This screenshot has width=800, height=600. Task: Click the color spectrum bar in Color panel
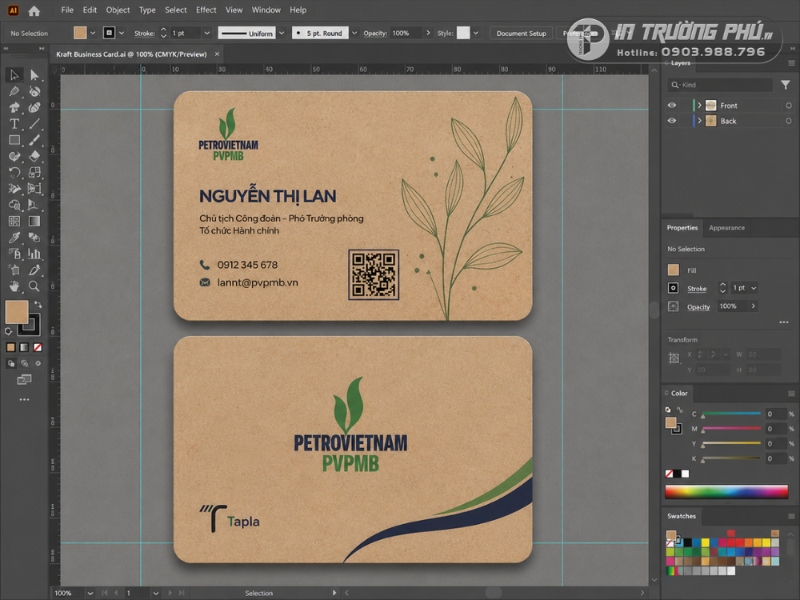click(x=727, y=492)
